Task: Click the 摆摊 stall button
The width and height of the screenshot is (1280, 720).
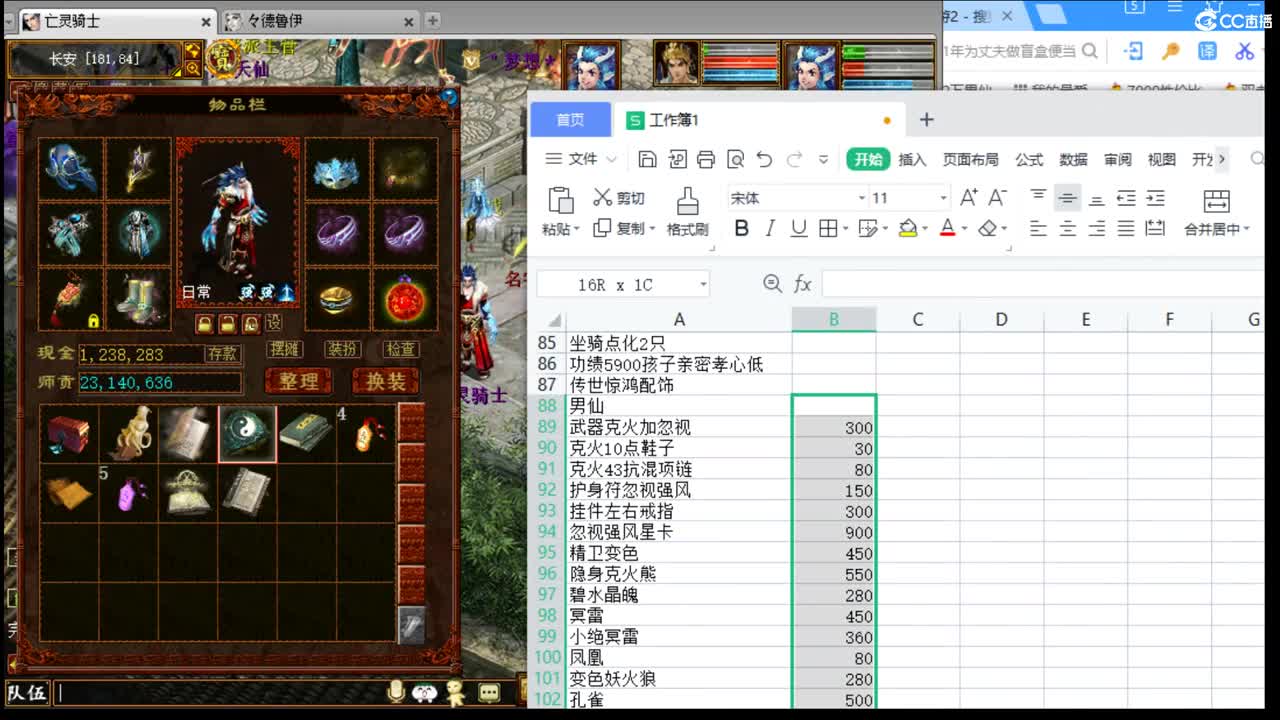Action: (284, 349)
